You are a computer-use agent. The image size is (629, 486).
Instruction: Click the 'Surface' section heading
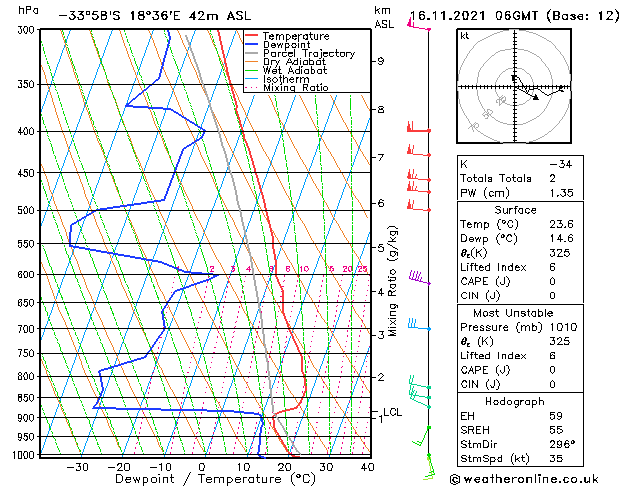click(x=515, y=210)
